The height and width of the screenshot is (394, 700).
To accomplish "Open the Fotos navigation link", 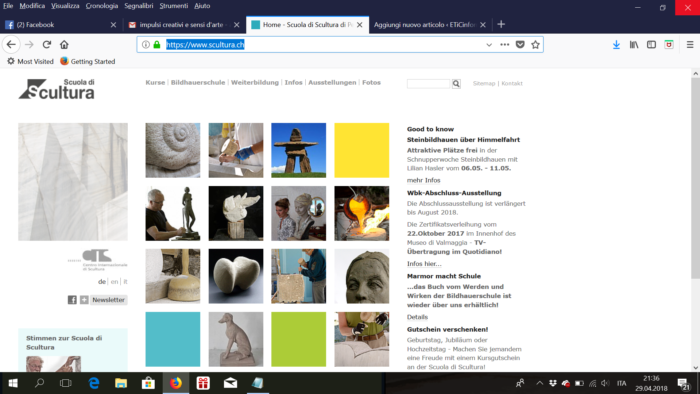I will tap(371, 83).
